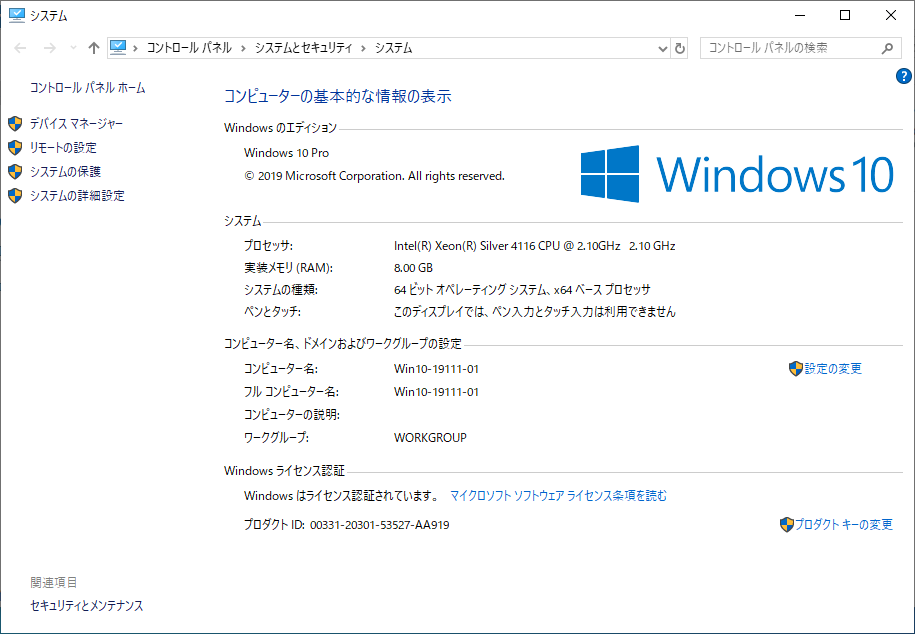The width and height of the screenshot is (915, 634).
Task: Open システムの保護 link
Action: [65, 172]
